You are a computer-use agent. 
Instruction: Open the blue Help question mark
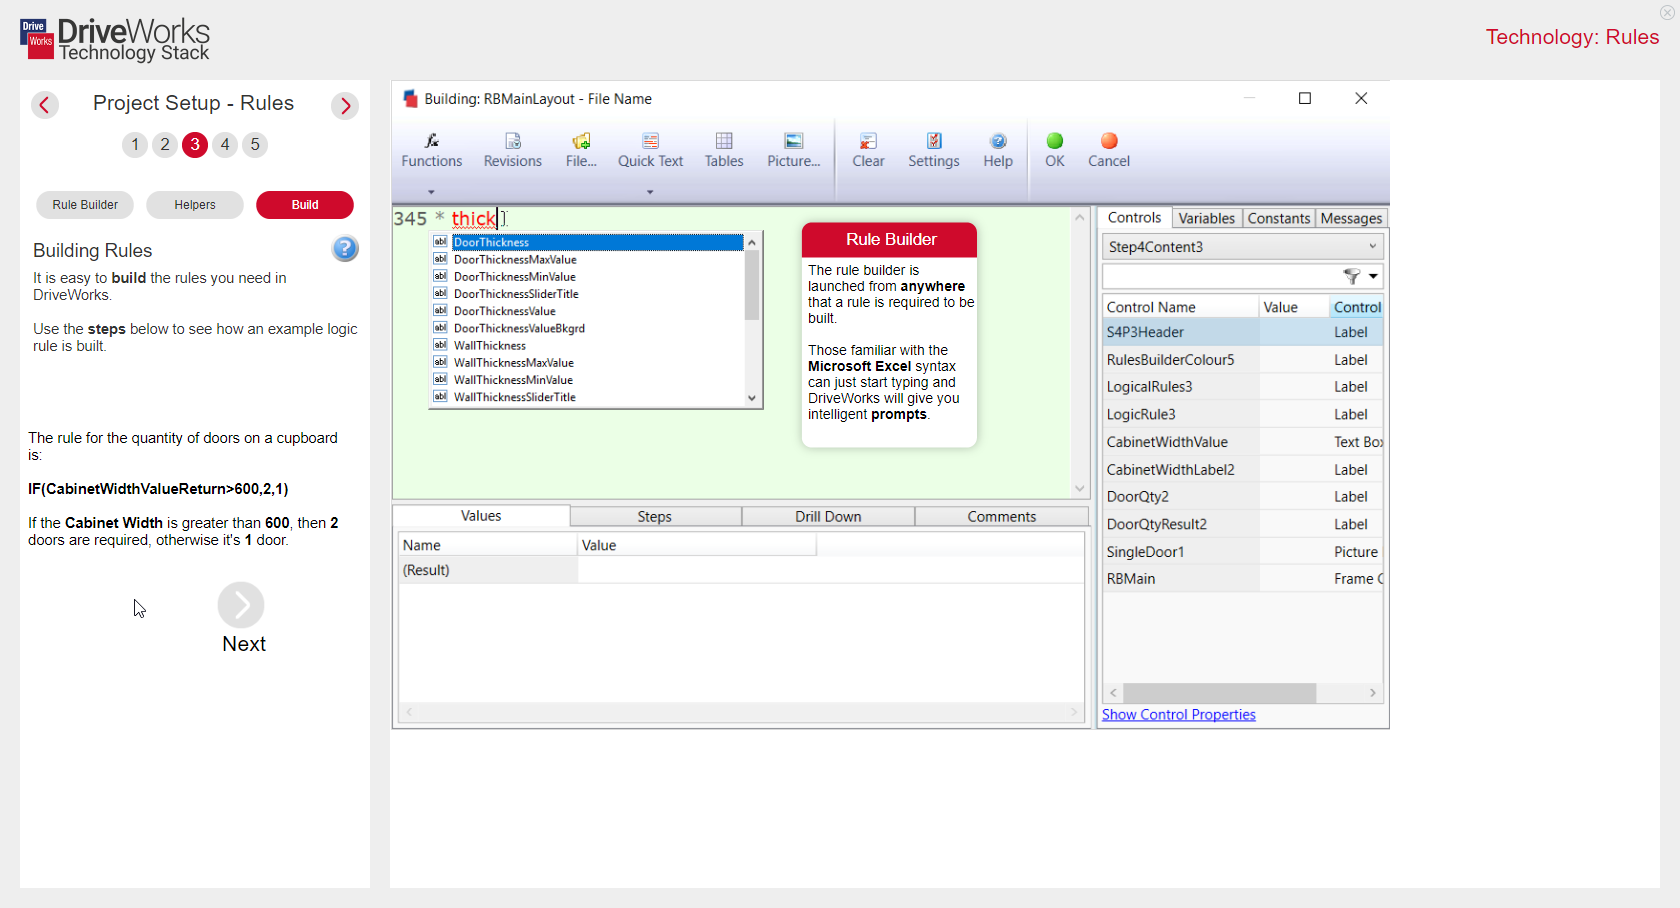click(345, 249)
